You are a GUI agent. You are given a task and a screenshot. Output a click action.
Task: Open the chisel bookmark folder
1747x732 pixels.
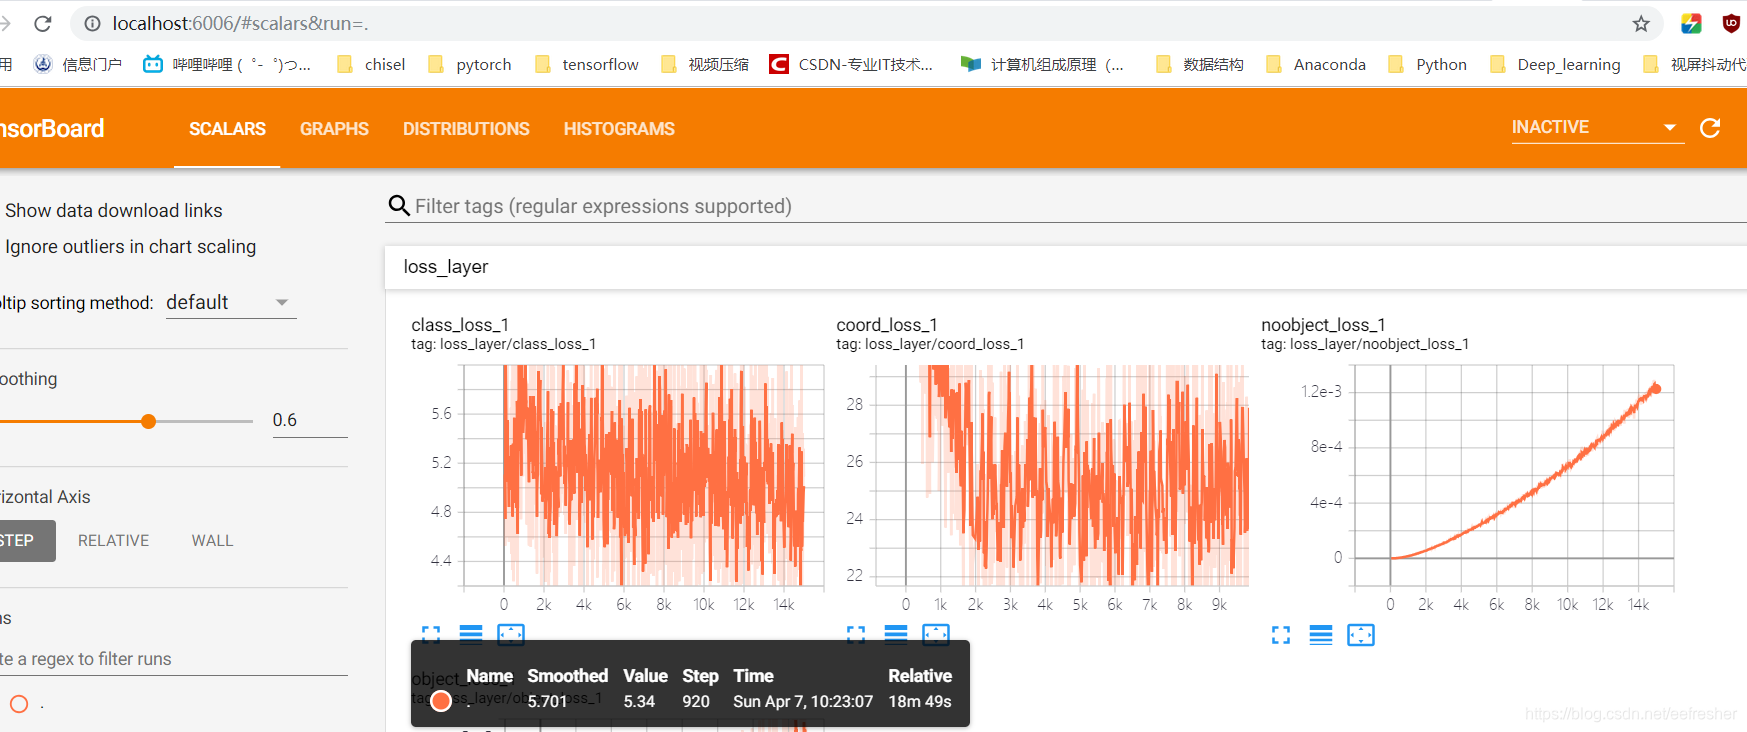pos(371,64)
